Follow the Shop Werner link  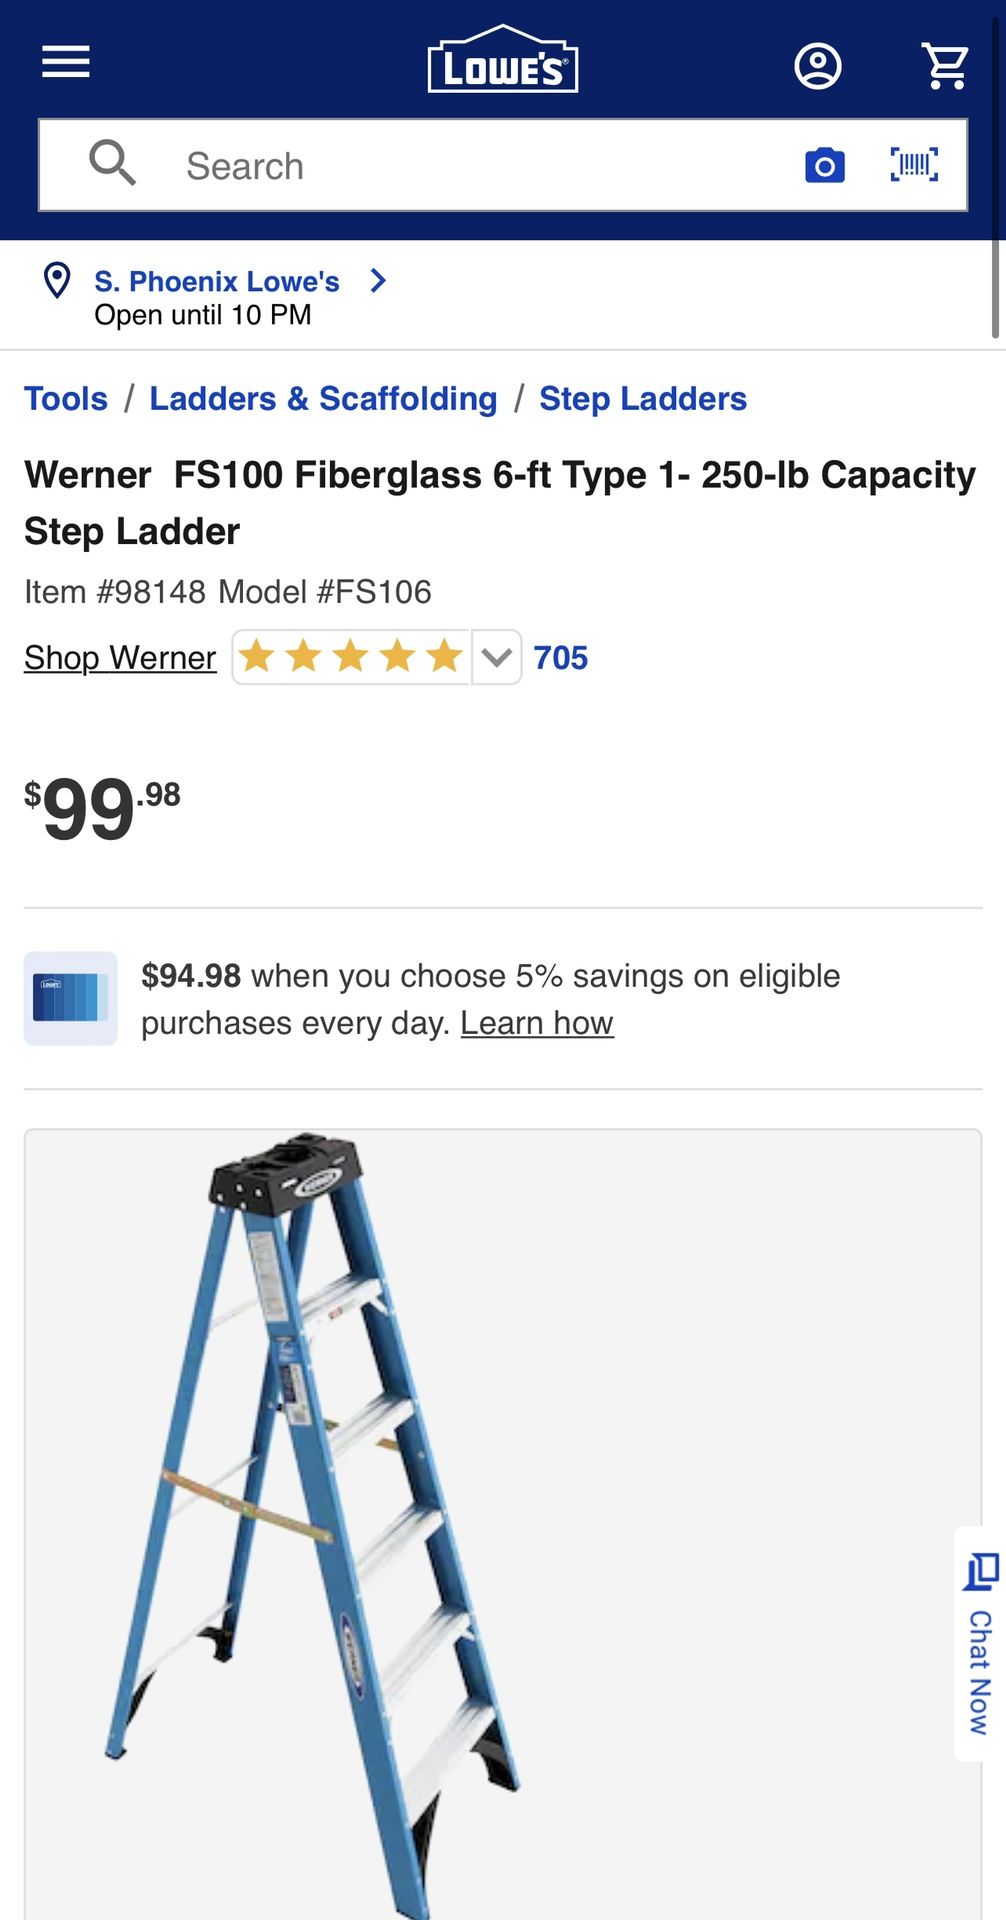pos(120,657)
